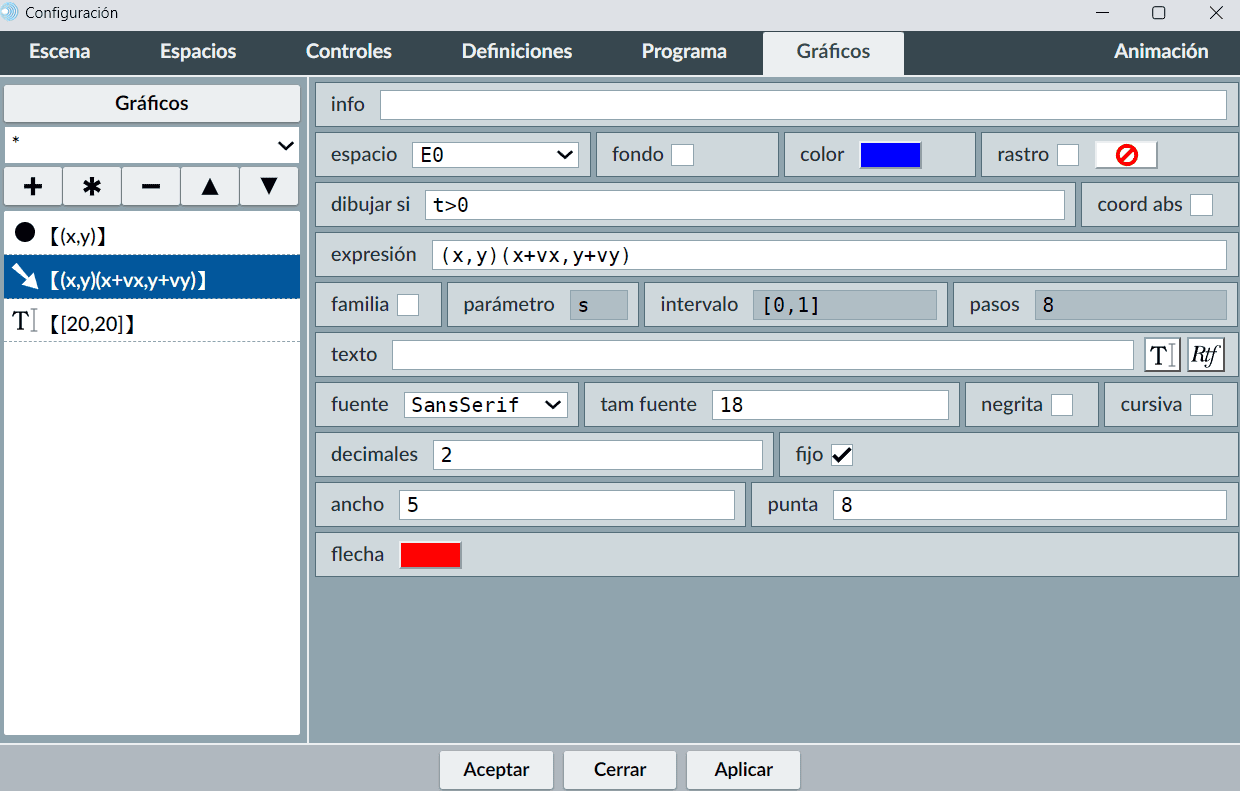Move graphic up with the up arrow

(210, 187)
